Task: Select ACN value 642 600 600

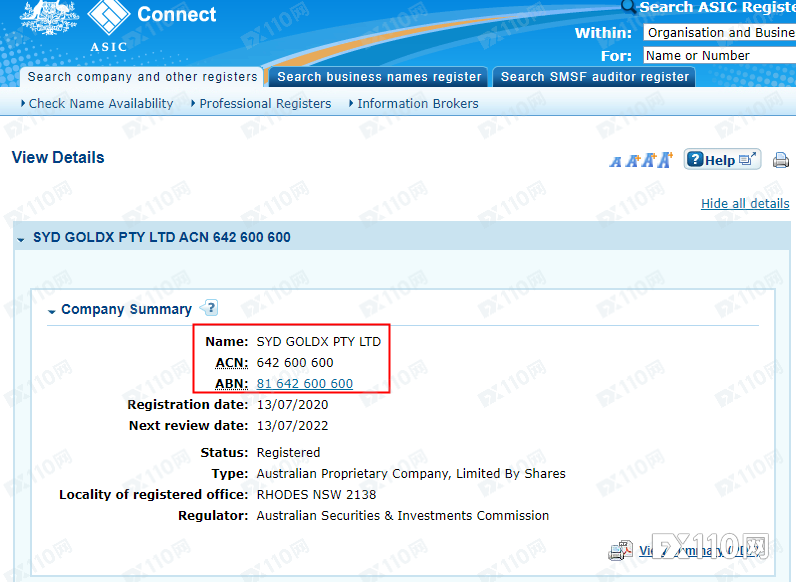Action: pos(295,363)
